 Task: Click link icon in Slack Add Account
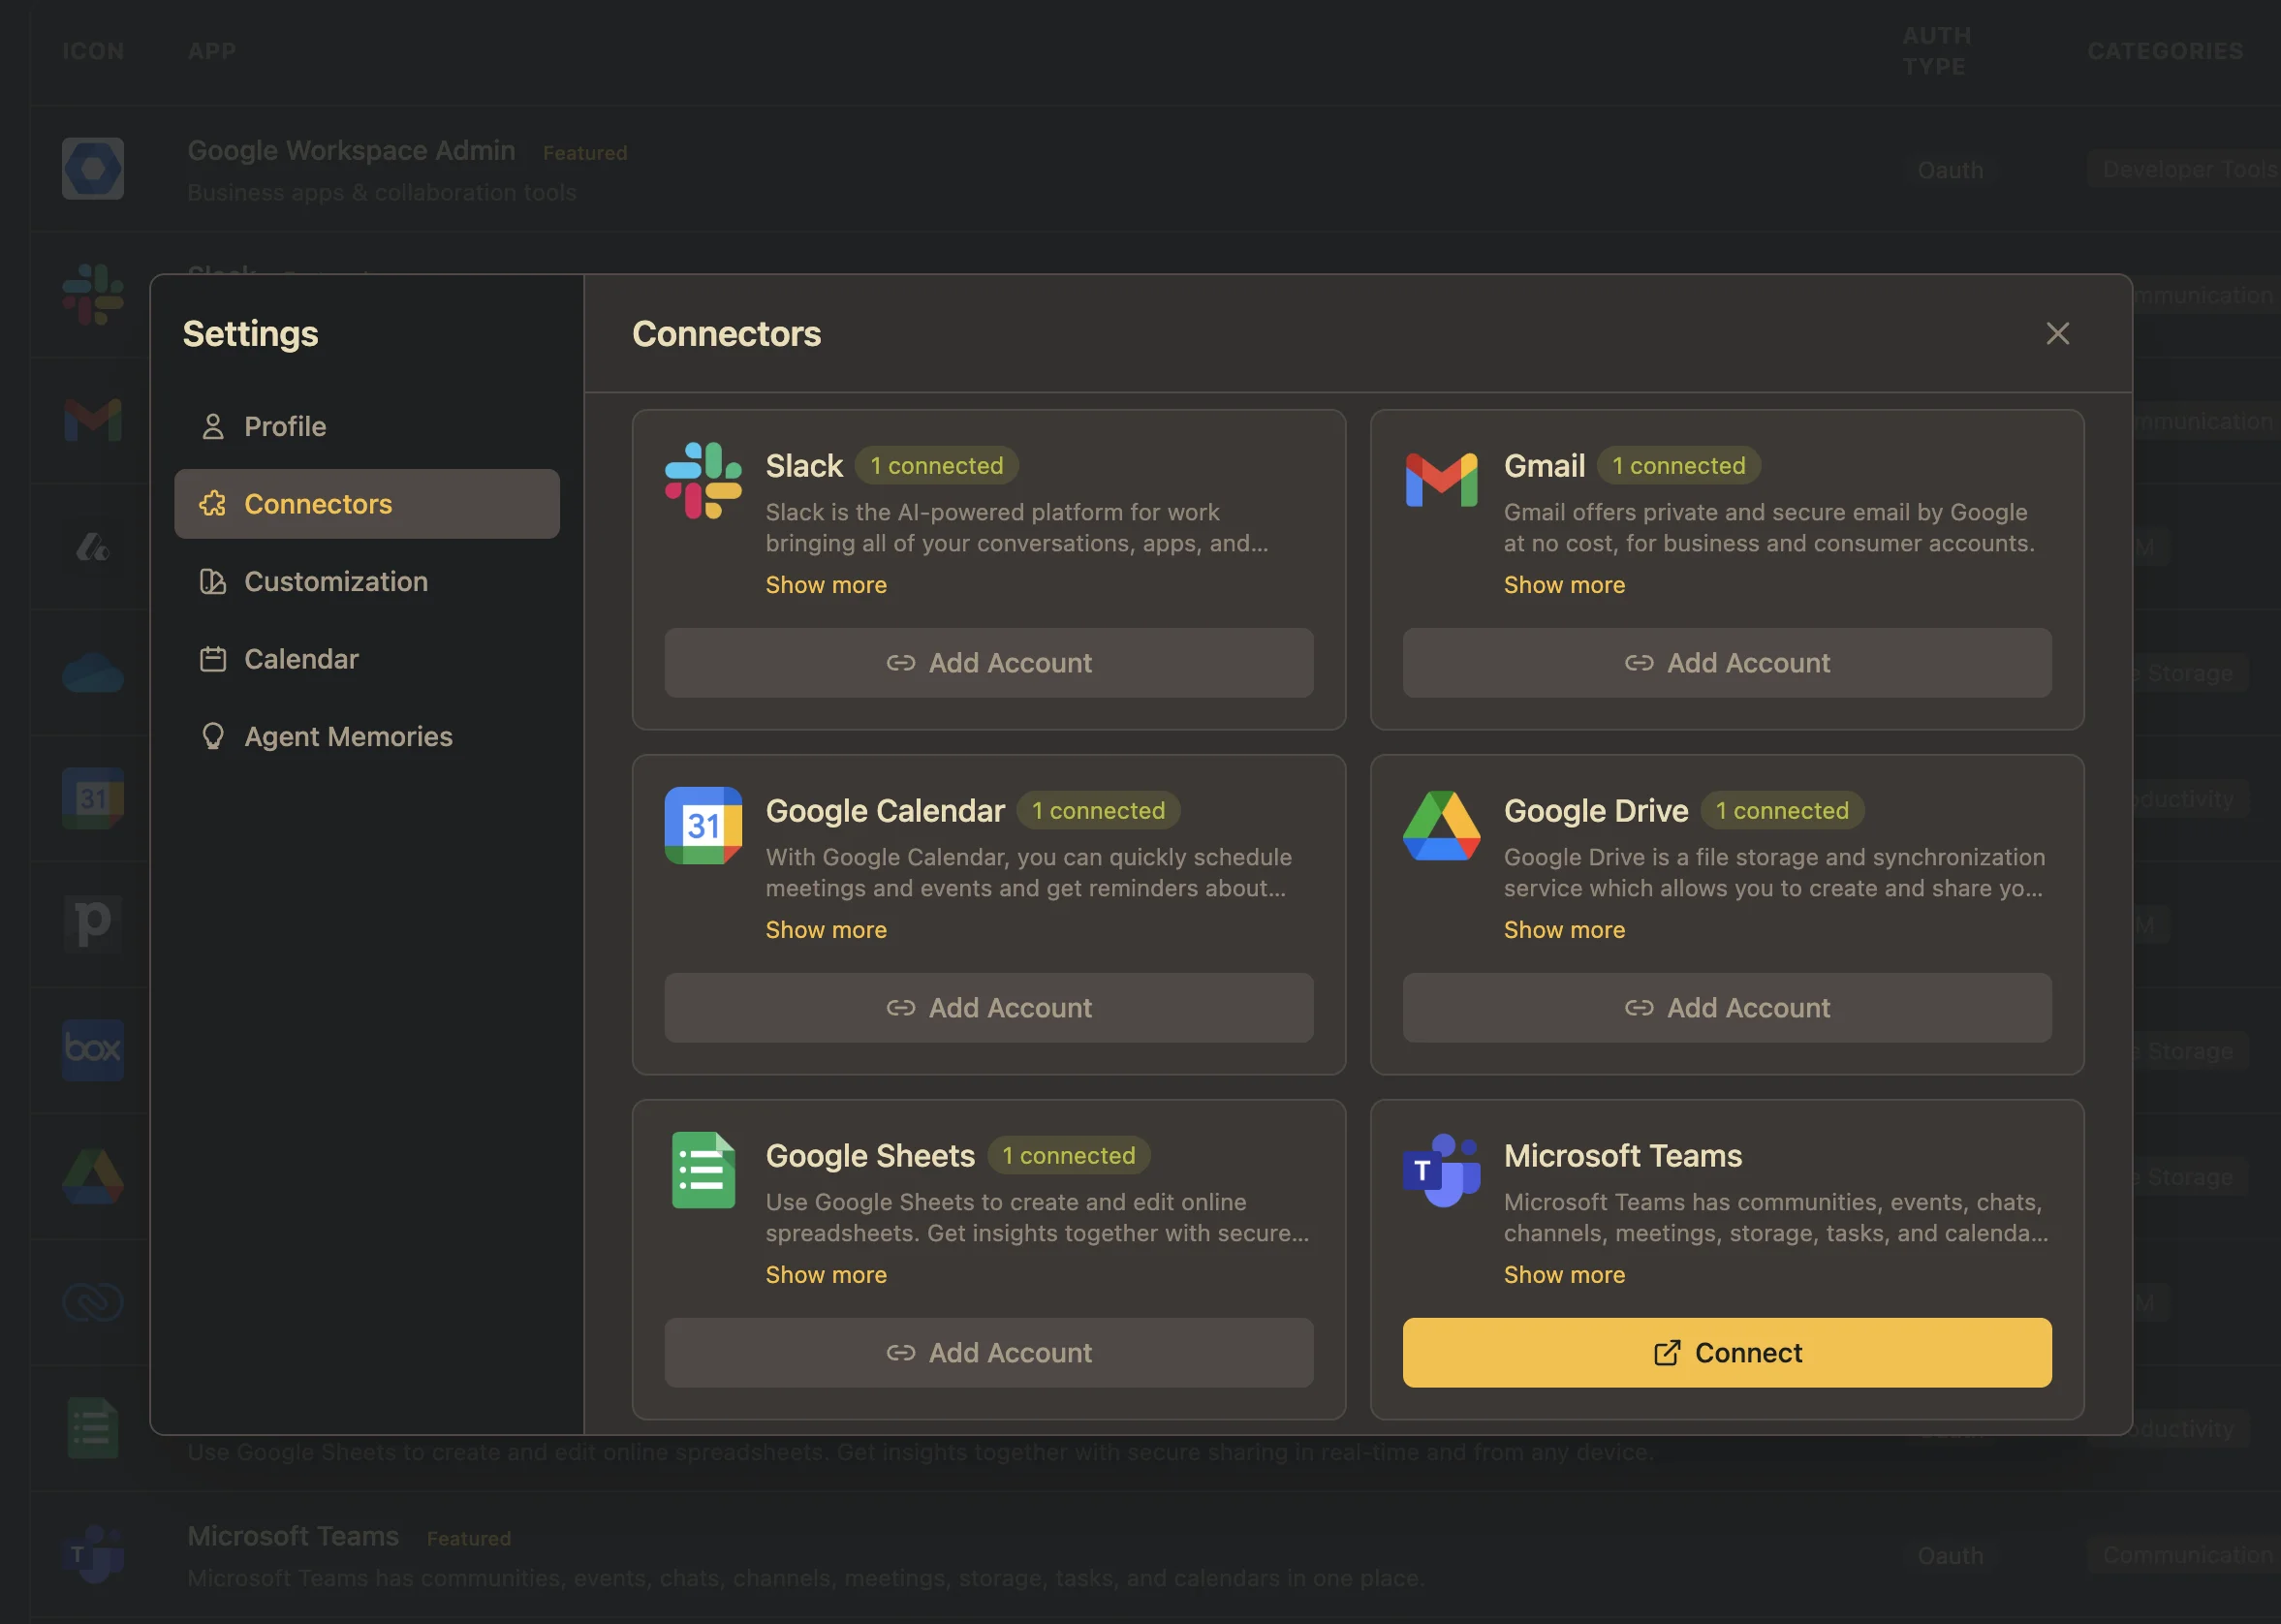(901, 663)
